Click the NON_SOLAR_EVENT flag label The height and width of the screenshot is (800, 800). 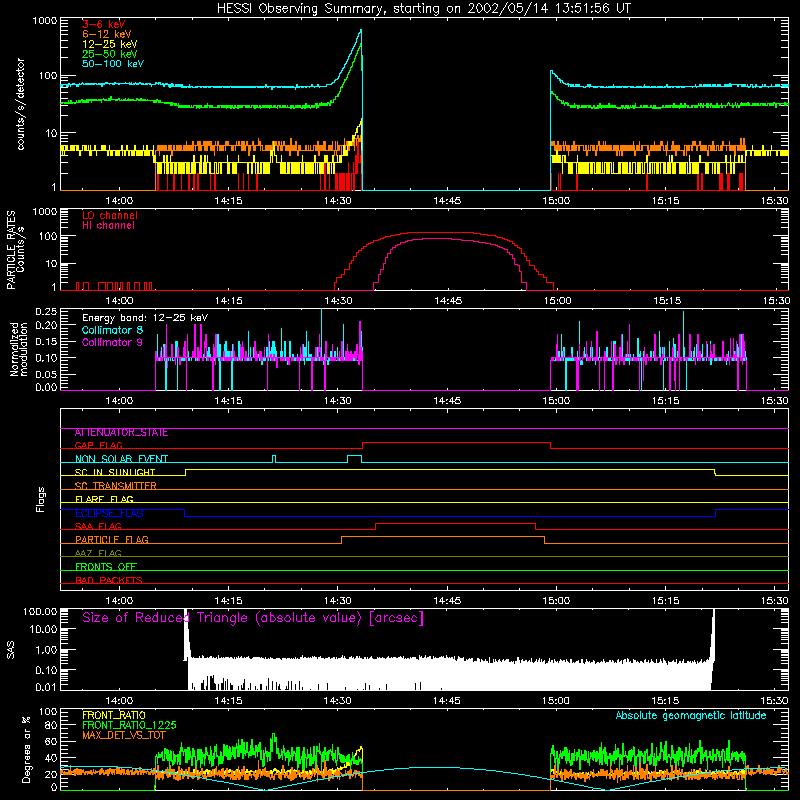coord(121,459)
